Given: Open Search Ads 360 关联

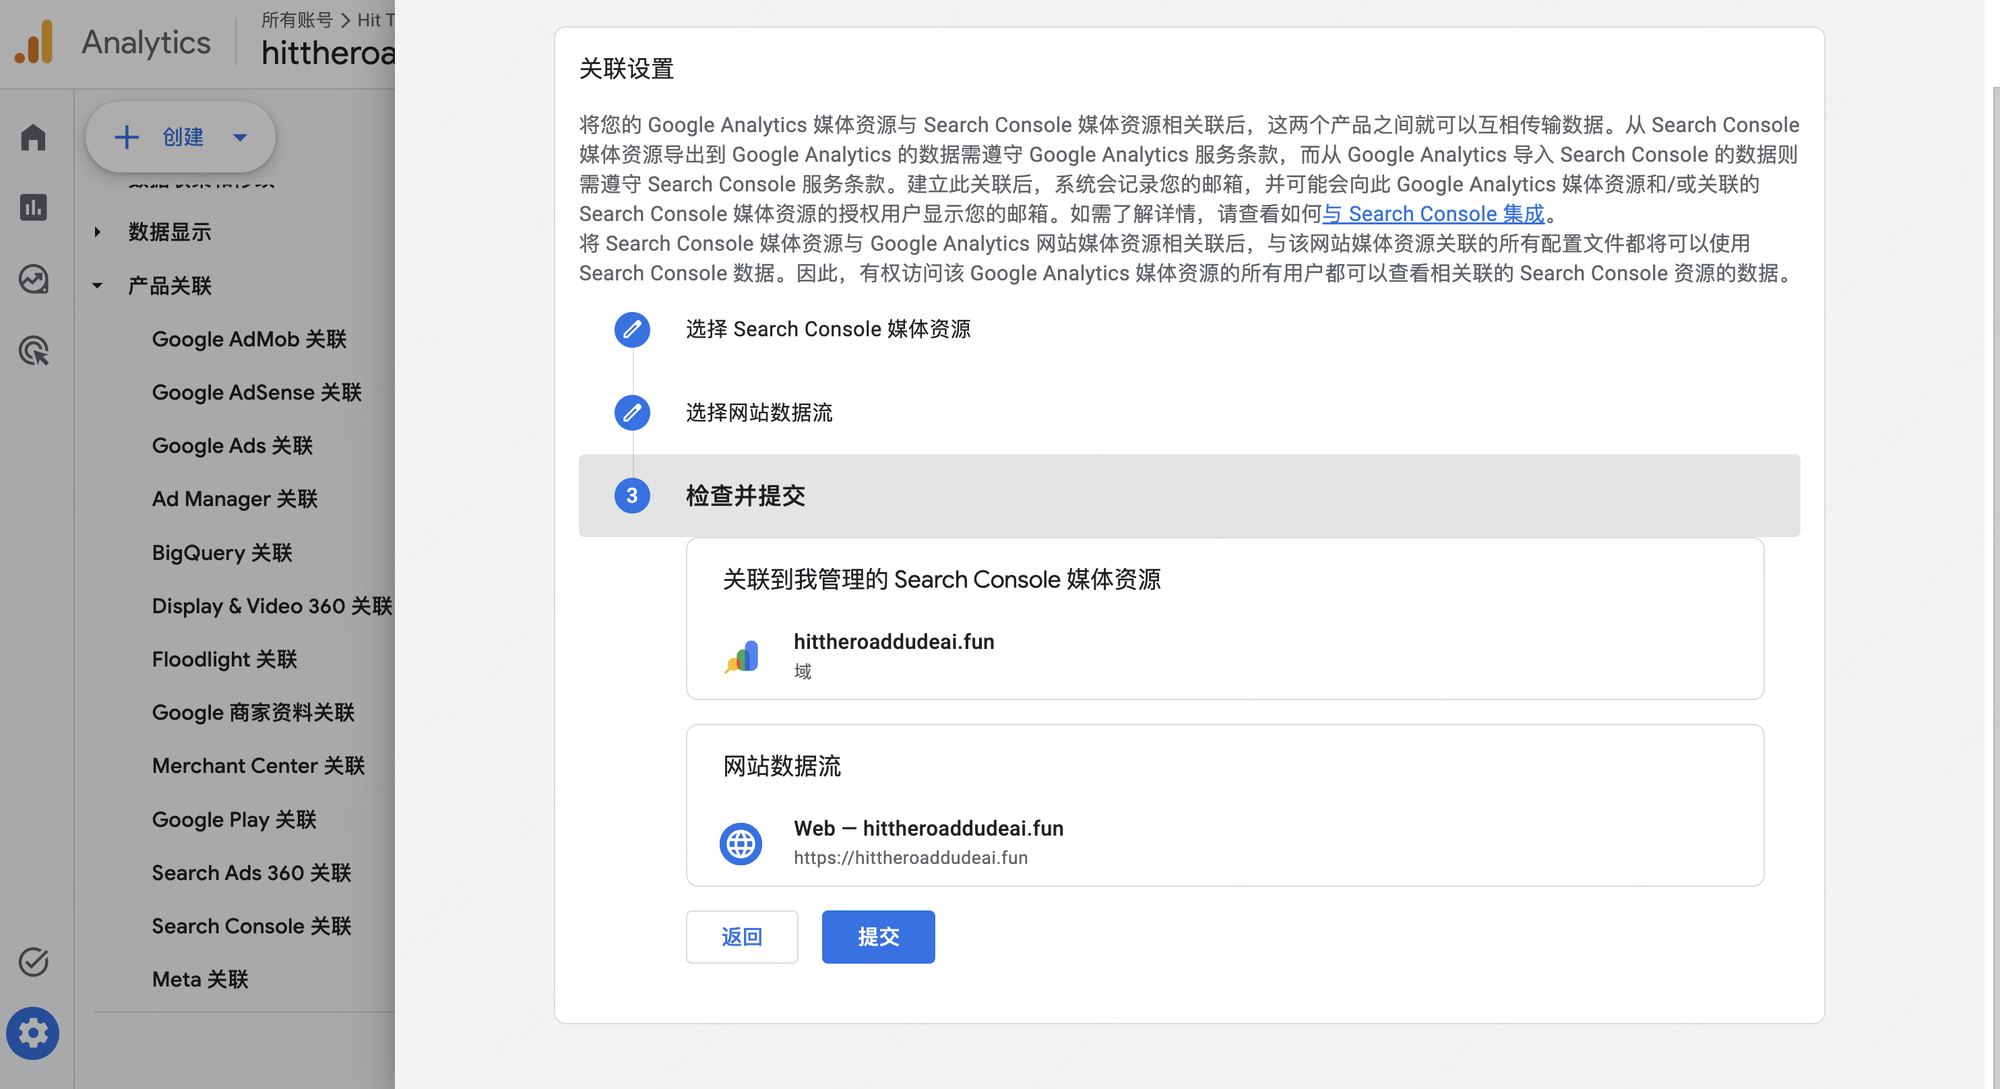Looking at the screenshot, I should [x=252, y=872].
